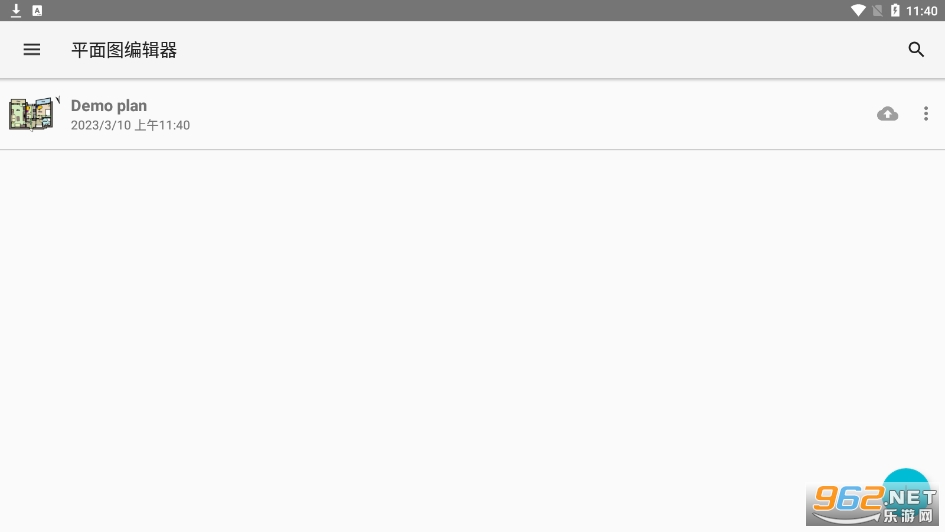Viewport: 945px width, 532px height.
Task: Open the Demo plan floor plan thumbnail
Action: pos(31,114)
